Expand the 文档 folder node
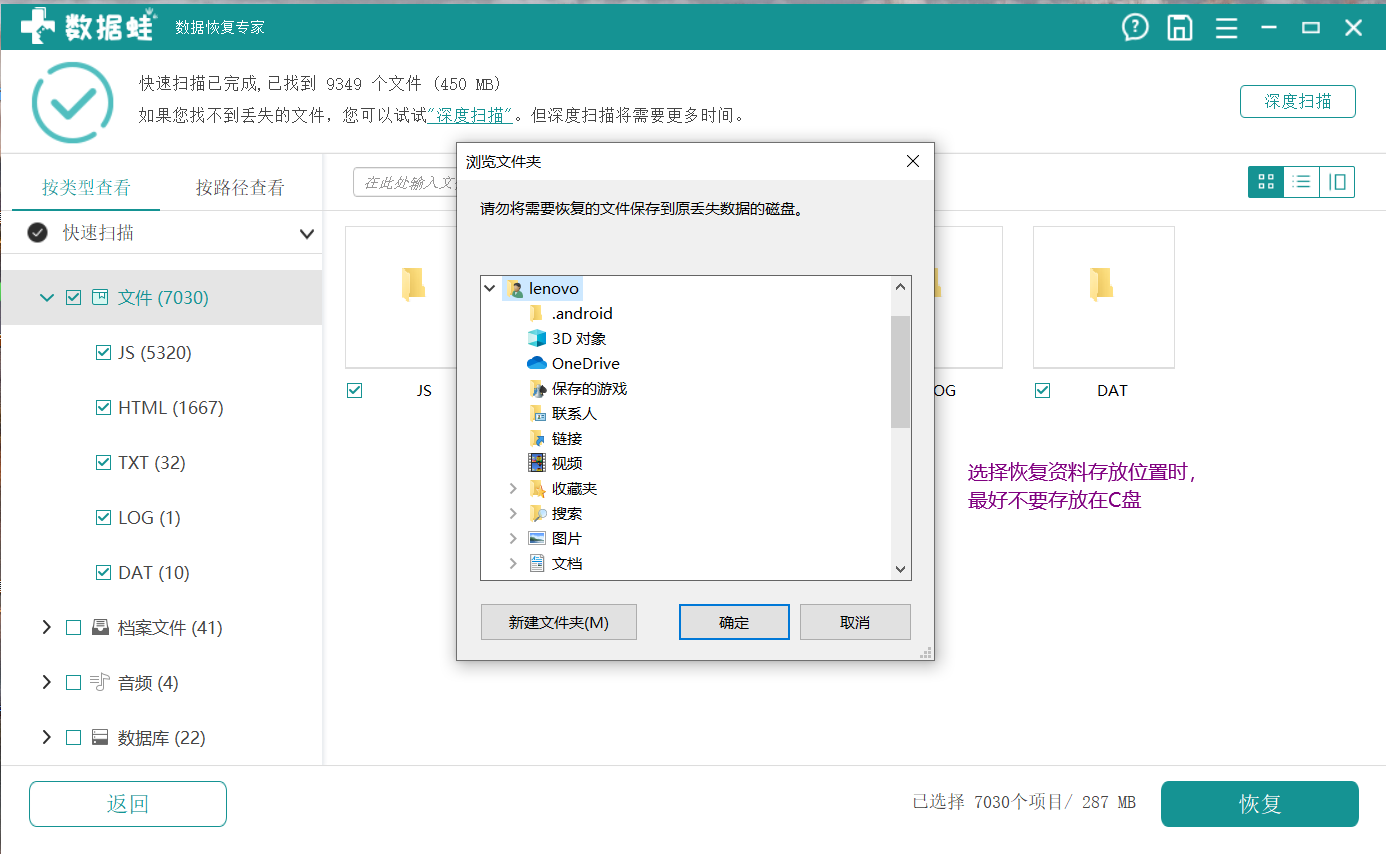Image resolution: width=1386 pixels, height=854 pixels. coord(513,563)
